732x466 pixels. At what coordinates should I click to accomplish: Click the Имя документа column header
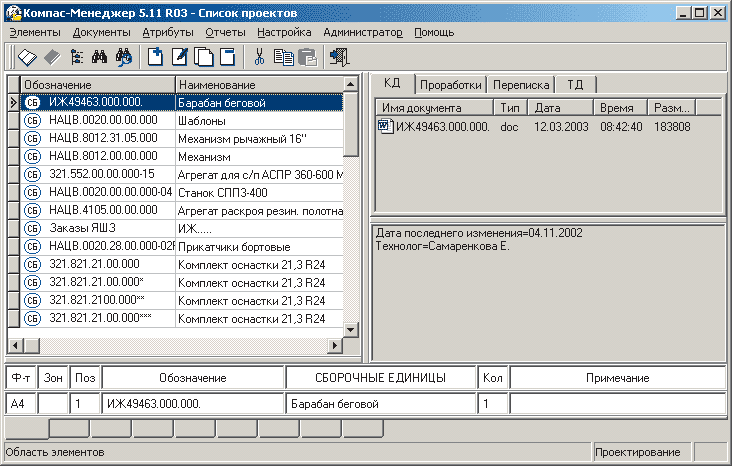pos(434,107)
